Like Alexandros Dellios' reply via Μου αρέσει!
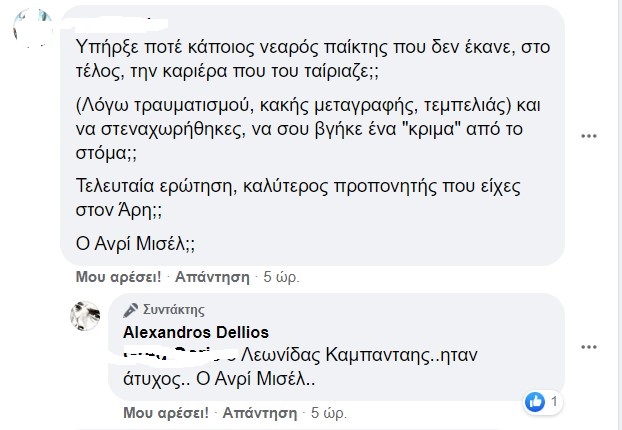622x430 pixels. click(x=166, y=413)
